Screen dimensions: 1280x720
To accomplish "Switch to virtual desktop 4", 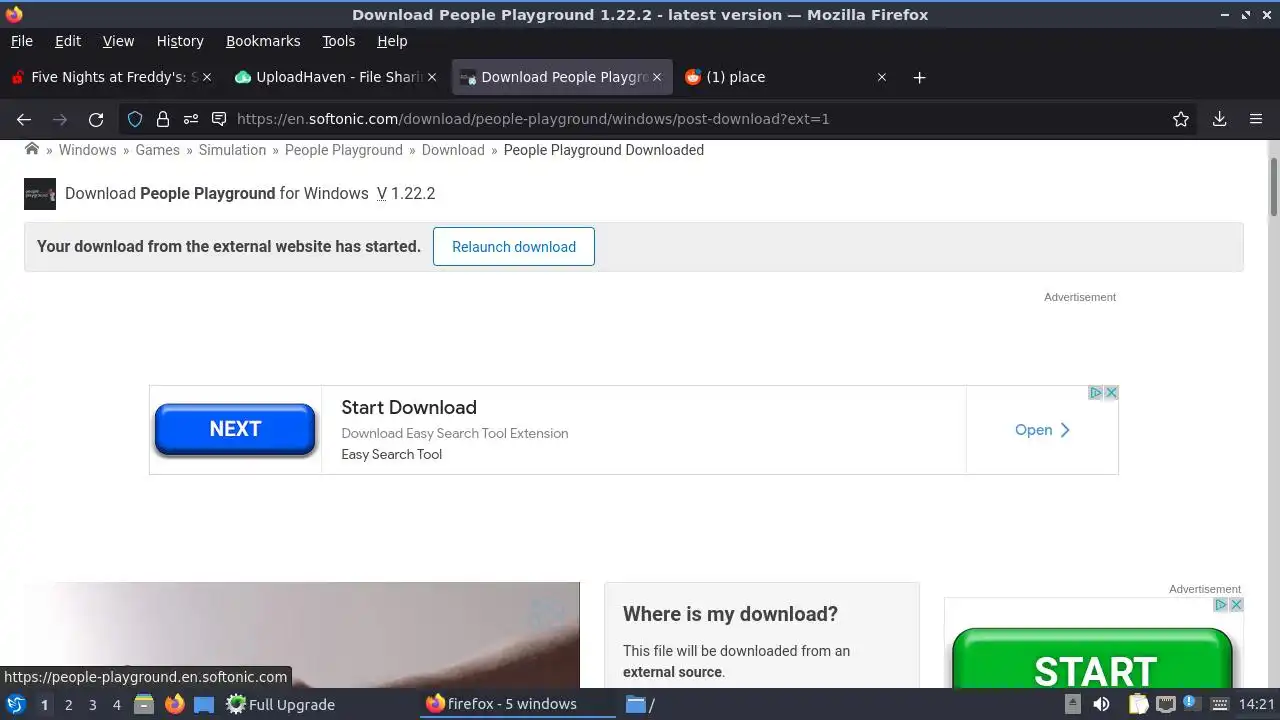I will click(116, 704).
